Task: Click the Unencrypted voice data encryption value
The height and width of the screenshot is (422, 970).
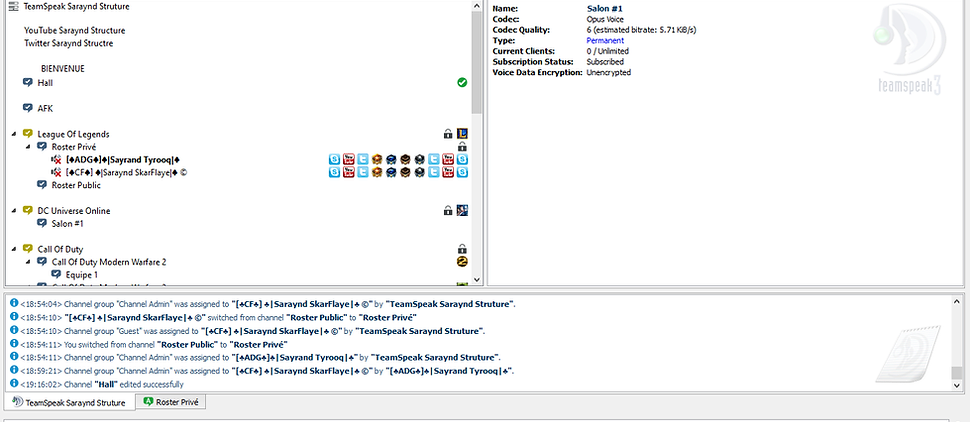Action: tap(609, 72)
